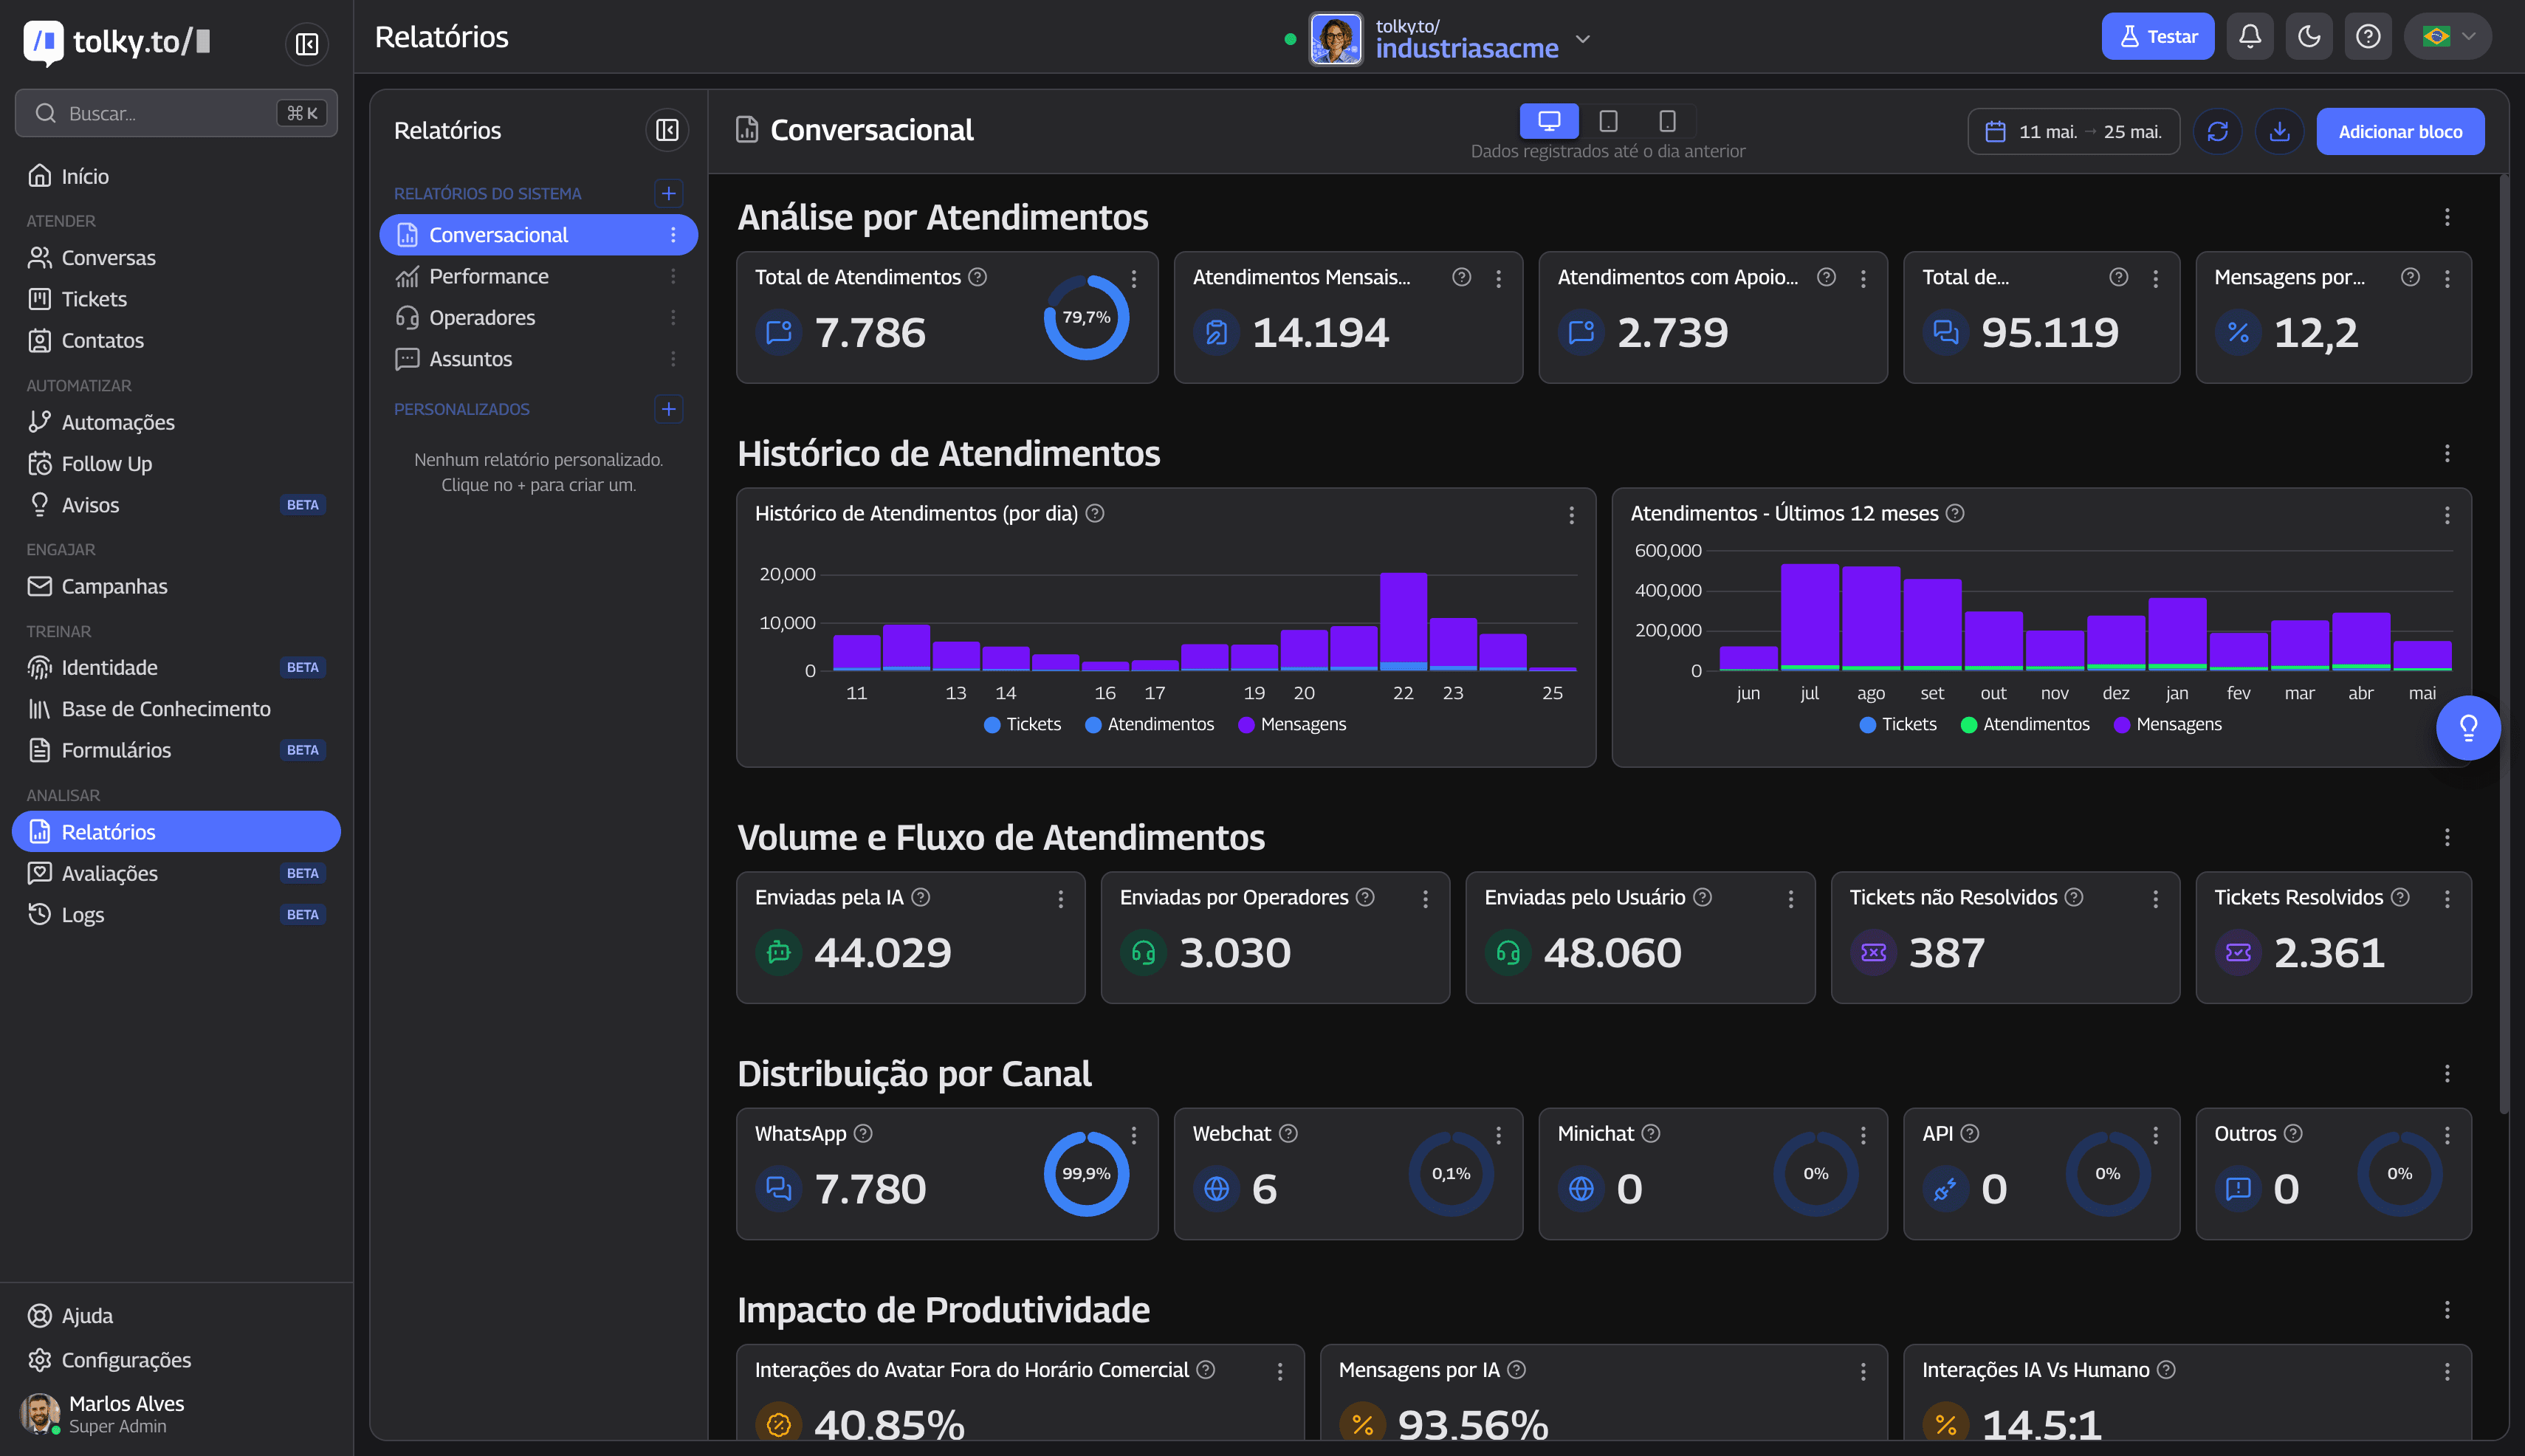Show info for Atendimentos - Últimos 12 meses

click(1954, 513)
